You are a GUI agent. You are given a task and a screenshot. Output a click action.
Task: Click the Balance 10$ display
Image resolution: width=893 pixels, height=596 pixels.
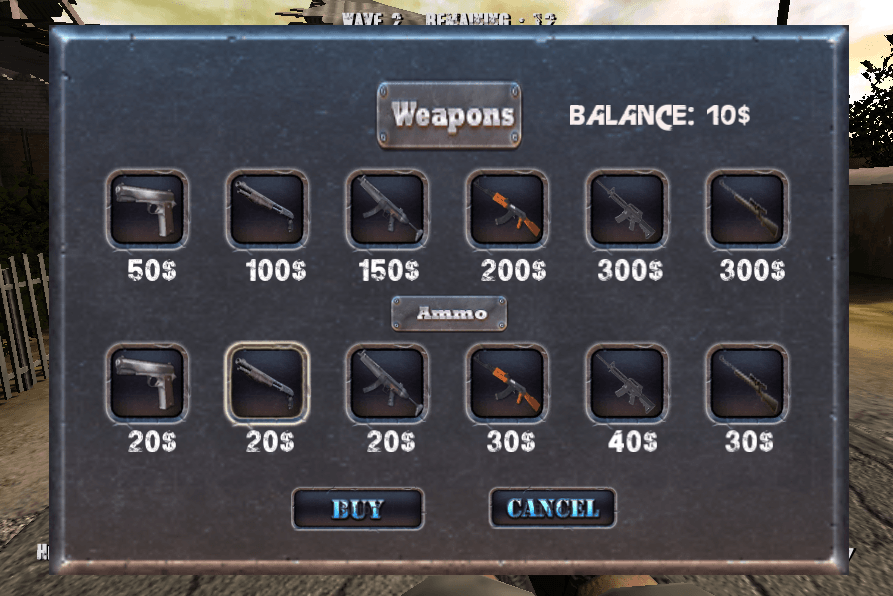click(x=659, y=116)
